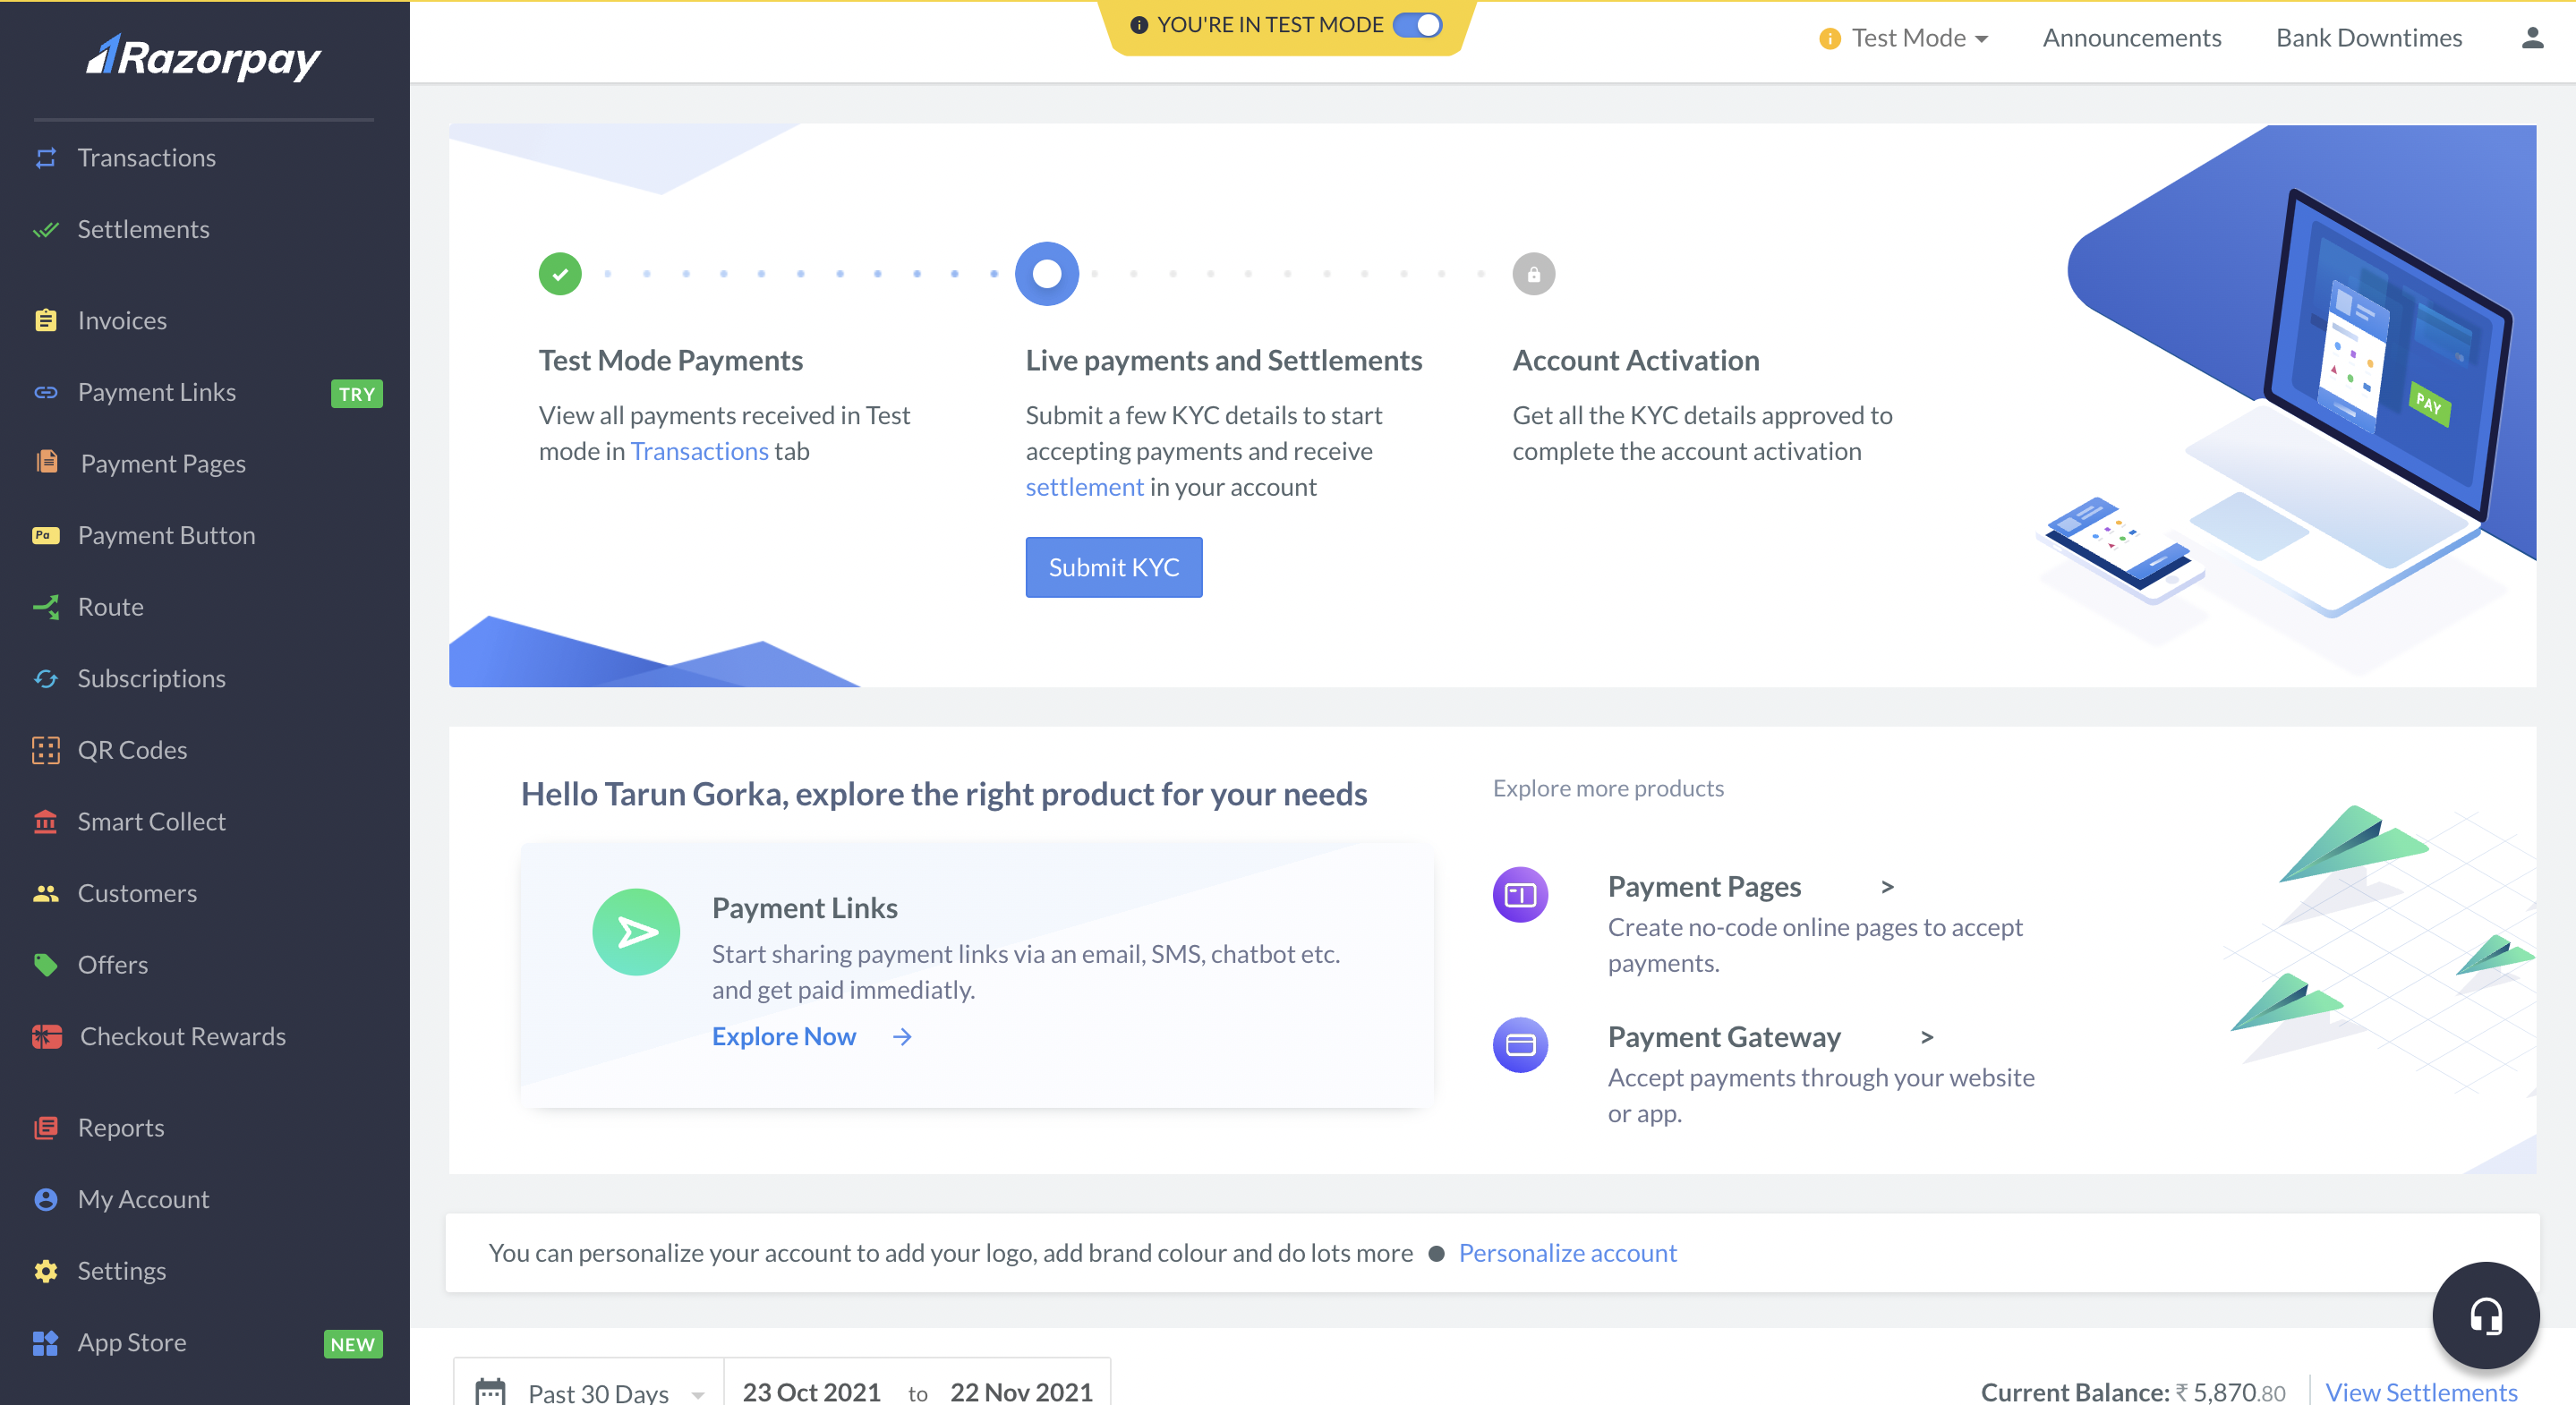Click the green Payment Links paper-plane icon
The width and height of the screenshot is (2576, 1405).
click(636, 932)
